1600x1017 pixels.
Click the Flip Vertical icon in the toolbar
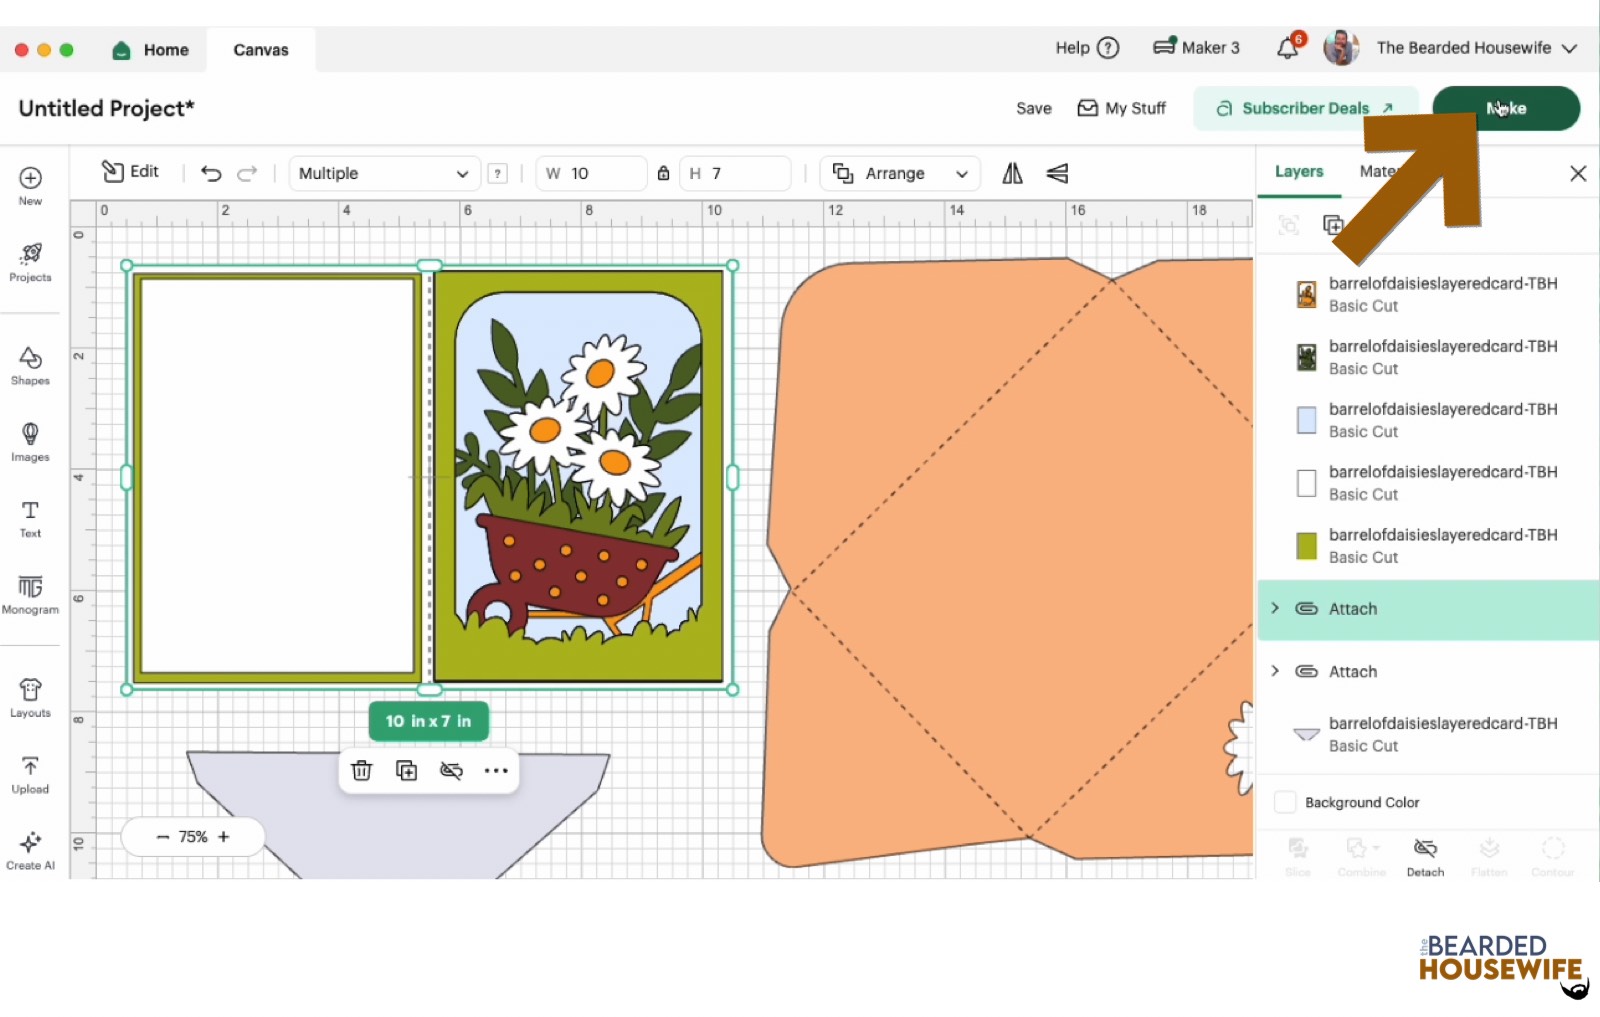(1057, 173)
